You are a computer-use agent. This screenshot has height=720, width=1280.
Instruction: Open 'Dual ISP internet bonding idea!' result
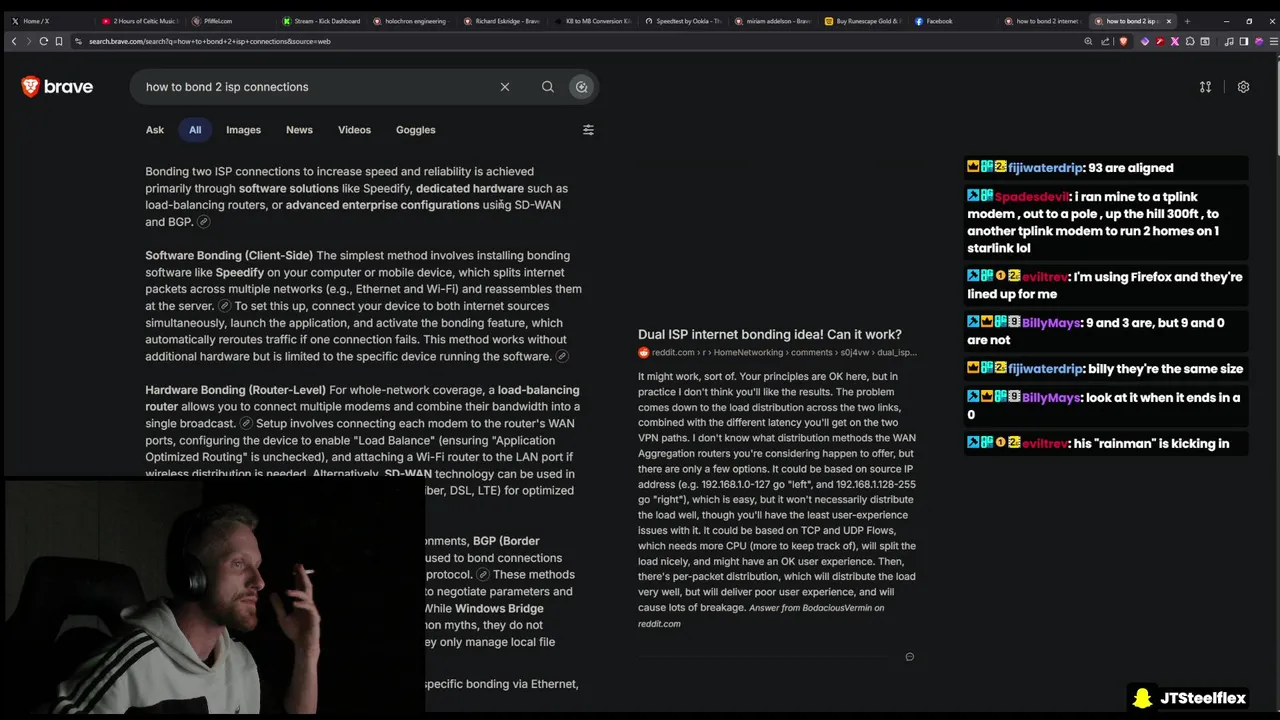(770, 334)
